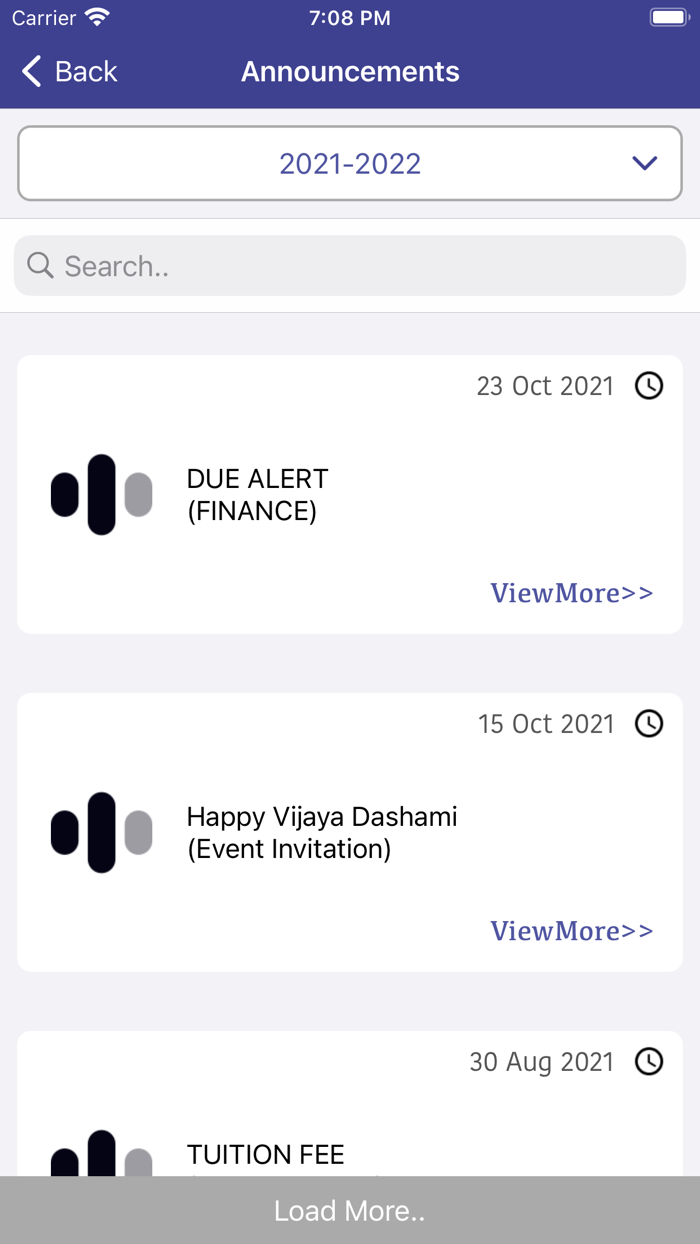Viewport: 700px width, 1244px height.
Task: Click the clock icon beside 15 Oct 2021
Action: pos(649,724)
